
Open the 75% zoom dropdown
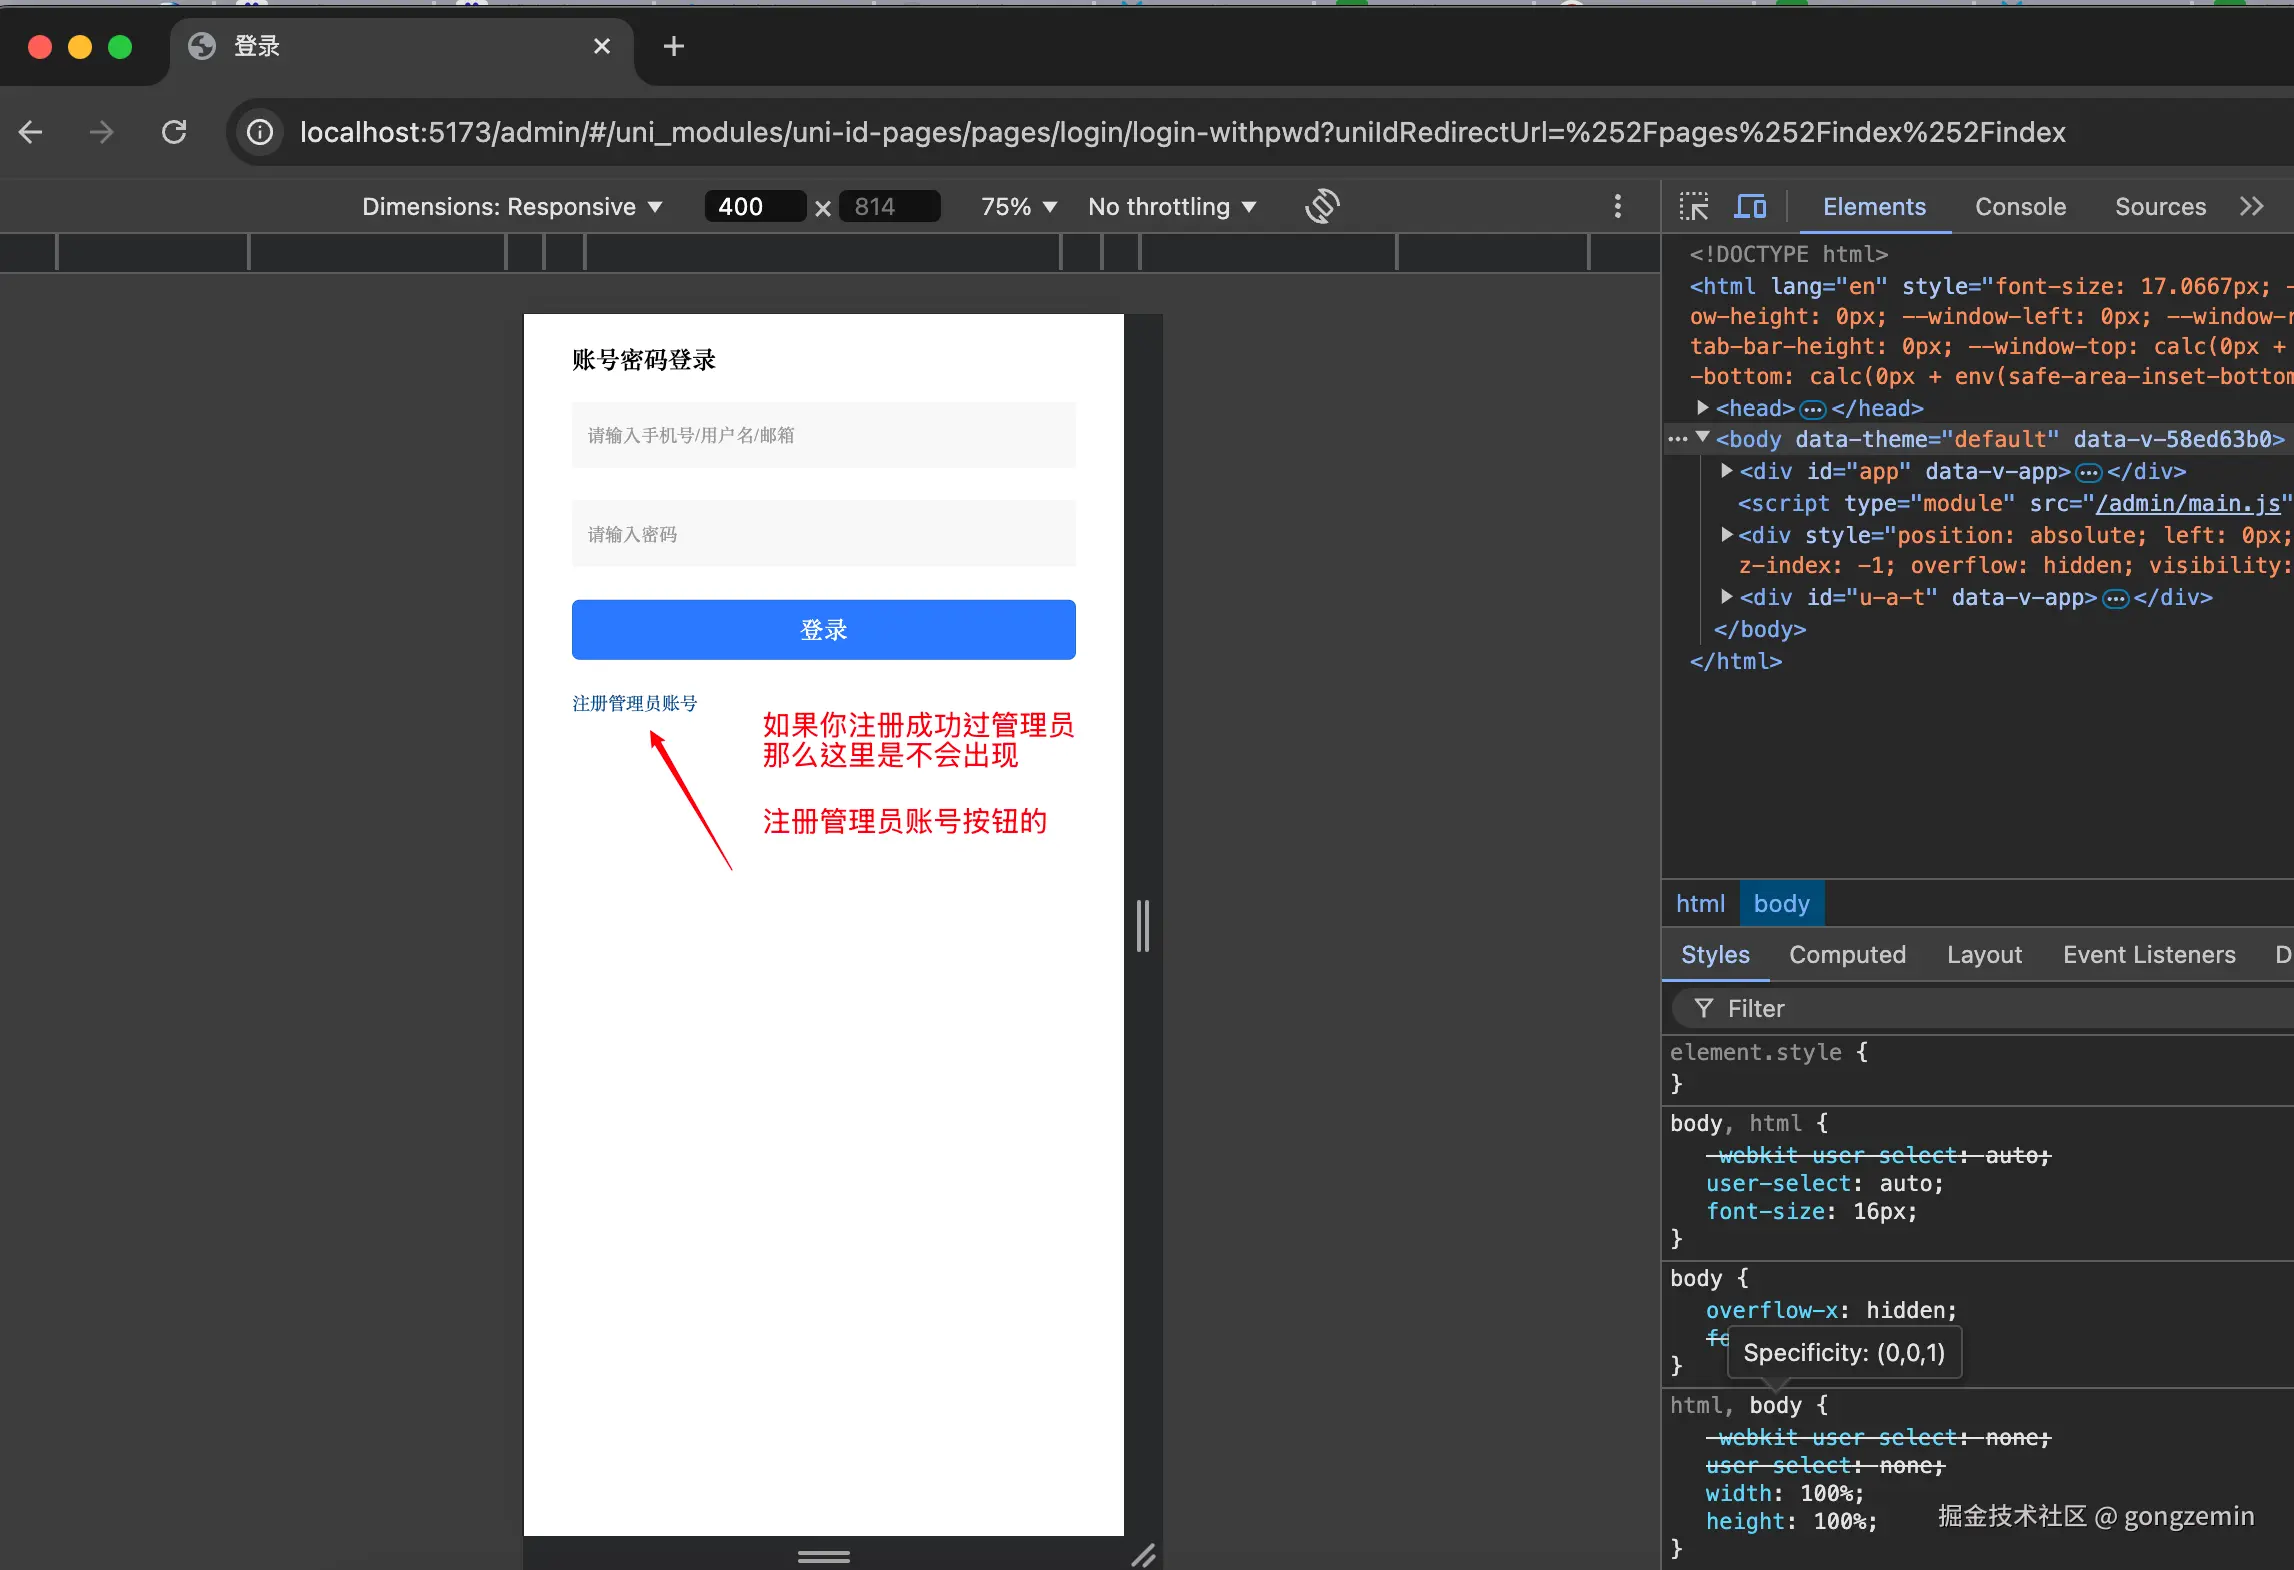1018,207
